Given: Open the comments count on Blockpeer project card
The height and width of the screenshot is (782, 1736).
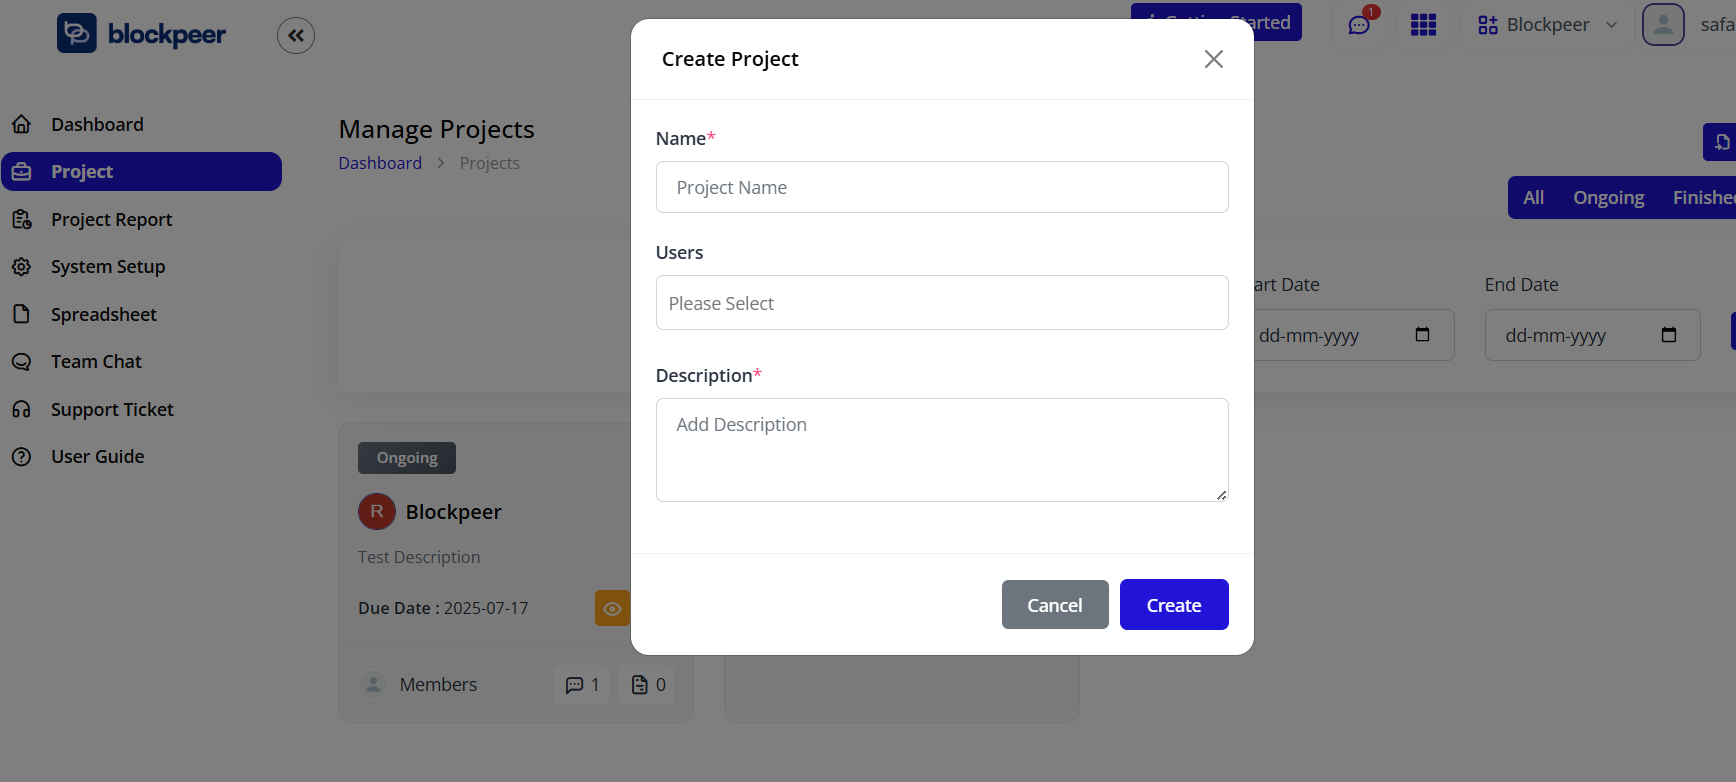Looking at the screenshot, I should tap(581, 684).
